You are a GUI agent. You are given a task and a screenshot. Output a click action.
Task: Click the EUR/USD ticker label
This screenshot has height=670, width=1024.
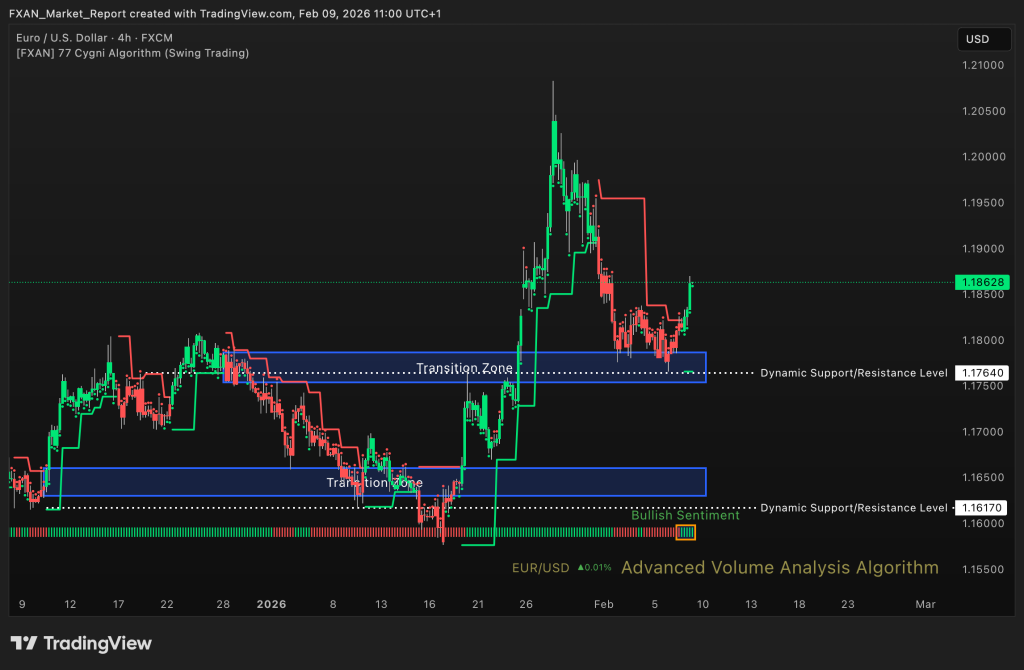[x=540, y=568]
